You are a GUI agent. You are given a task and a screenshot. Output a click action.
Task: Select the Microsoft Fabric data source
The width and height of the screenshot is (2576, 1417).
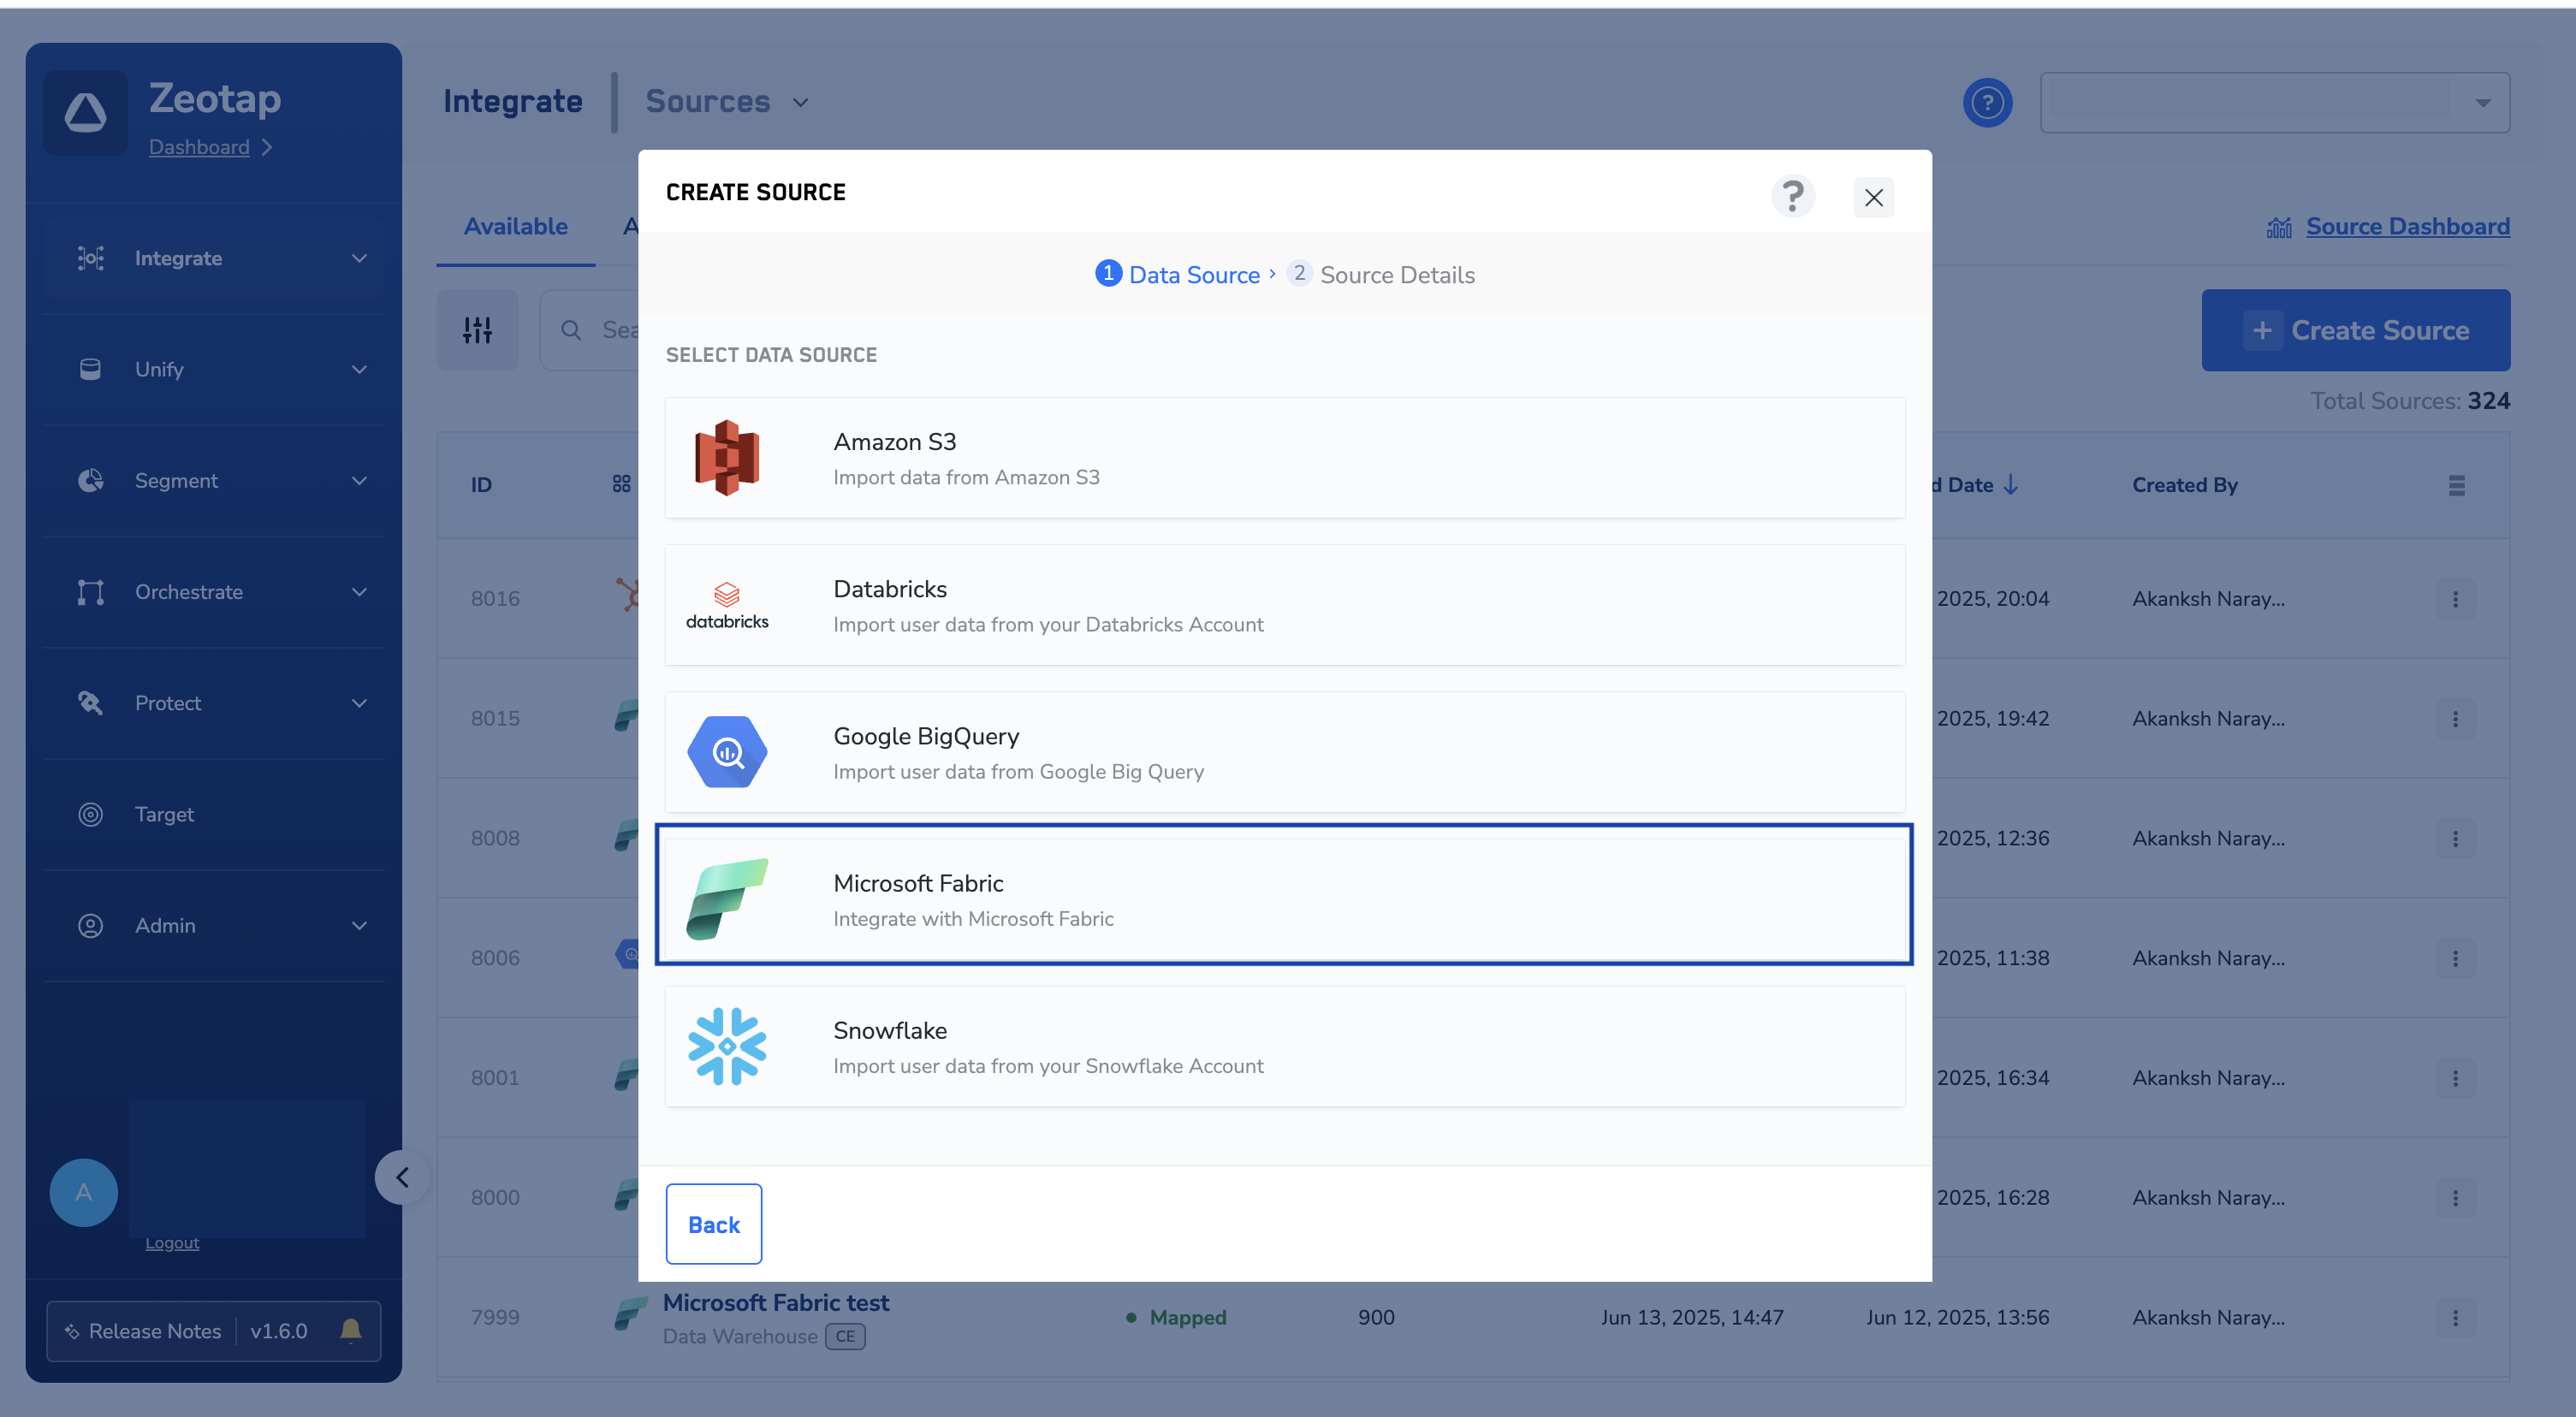[1284, 898]
